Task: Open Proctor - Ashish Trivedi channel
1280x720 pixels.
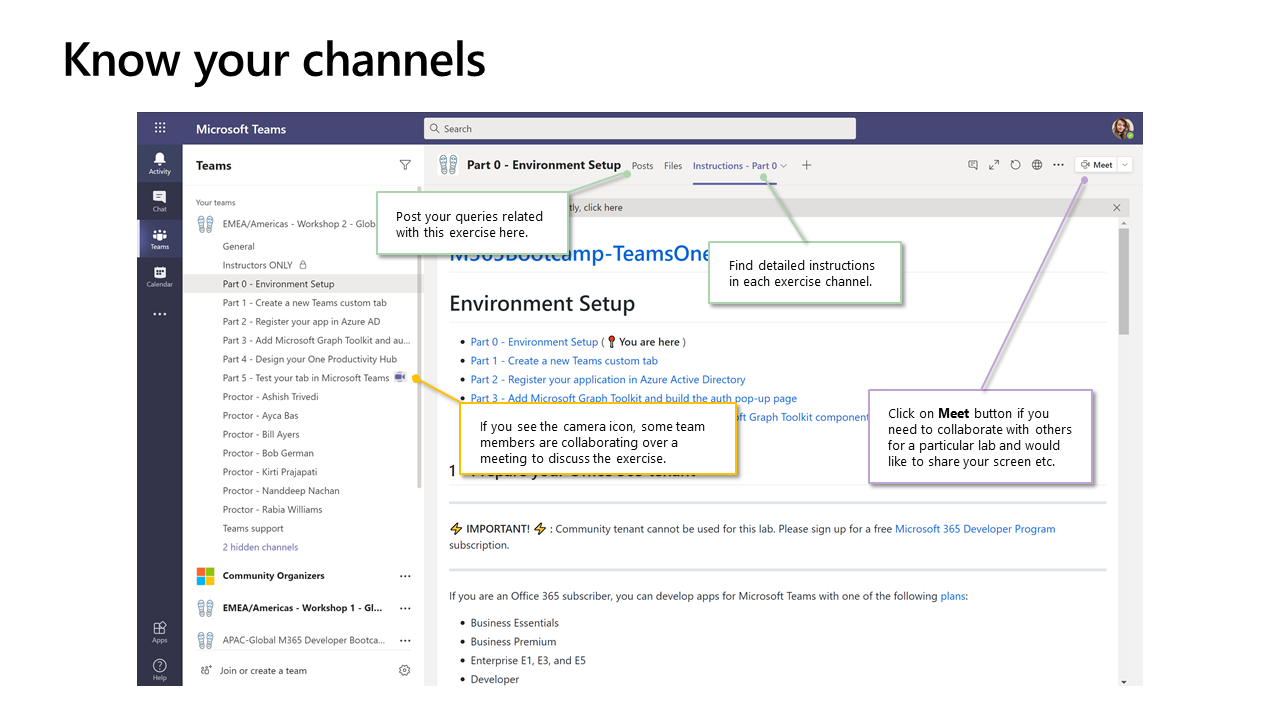Action: [270, 397]
